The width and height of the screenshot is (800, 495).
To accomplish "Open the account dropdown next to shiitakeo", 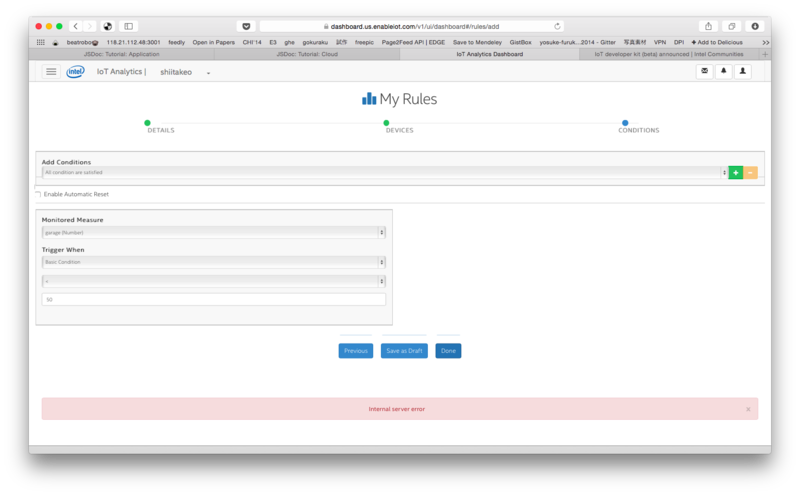I will point(208,73).
